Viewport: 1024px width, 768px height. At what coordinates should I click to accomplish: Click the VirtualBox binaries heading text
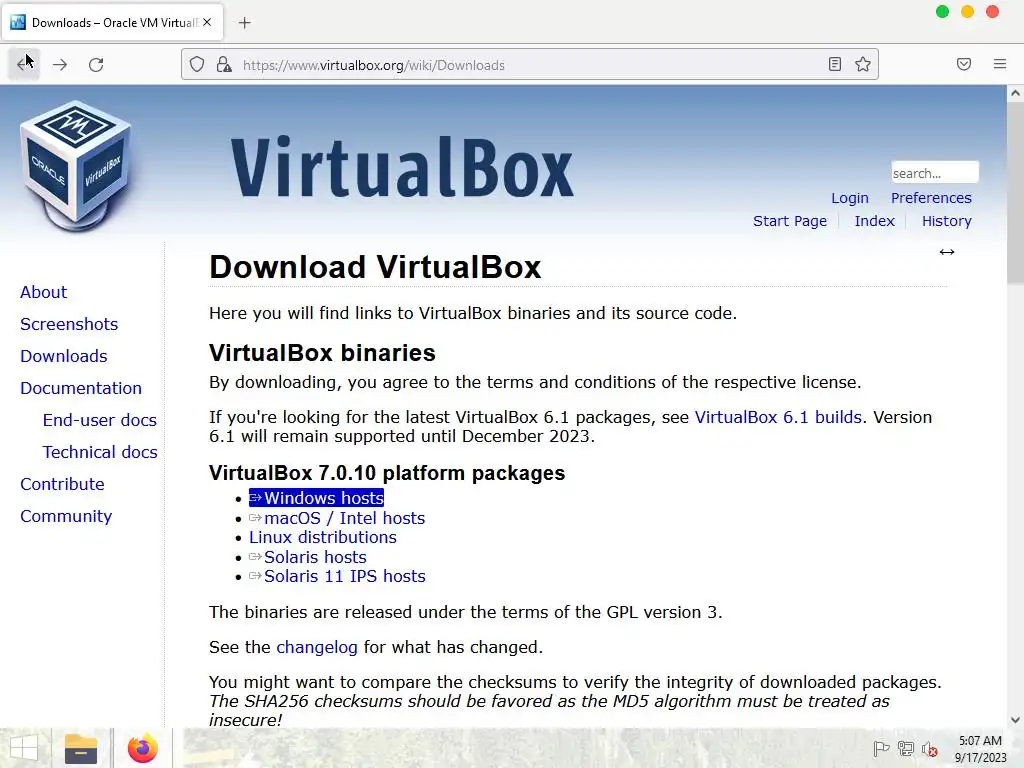tap(322, 353)
